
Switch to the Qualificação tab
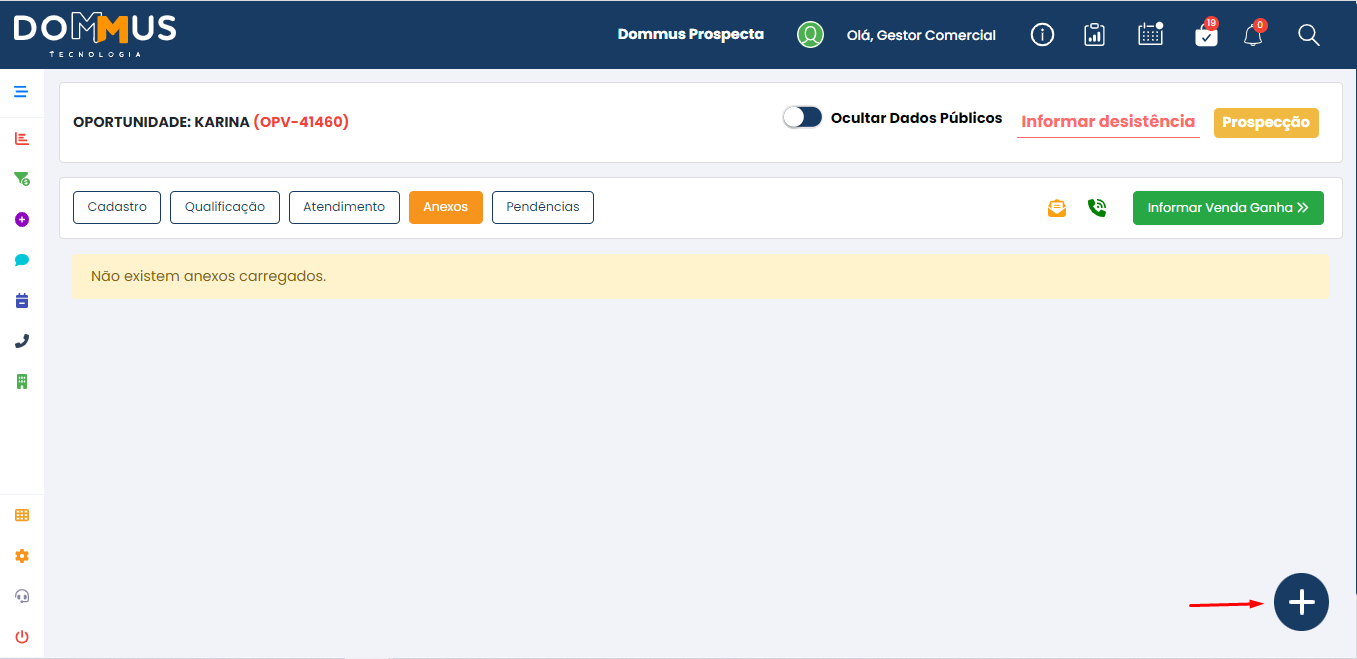225,207
